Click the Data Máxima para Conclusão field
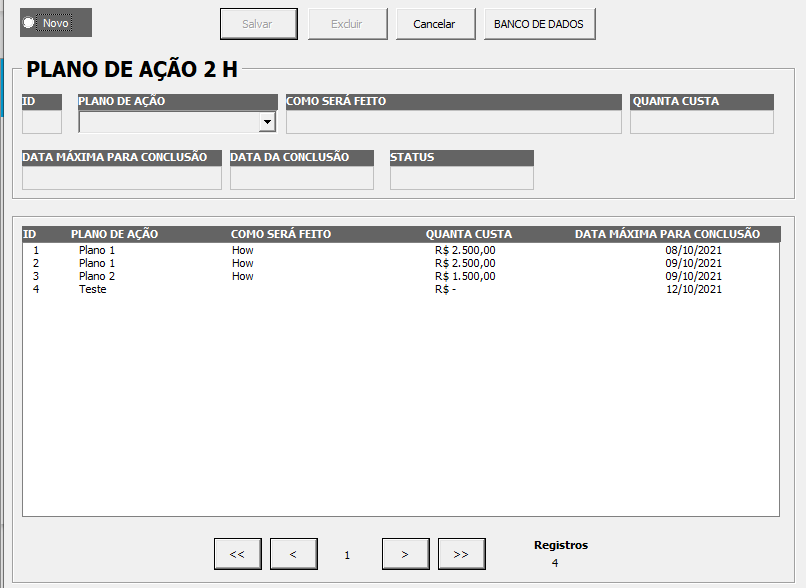The height and width of the screenshot is (588, 806). [x=121, y=177]
